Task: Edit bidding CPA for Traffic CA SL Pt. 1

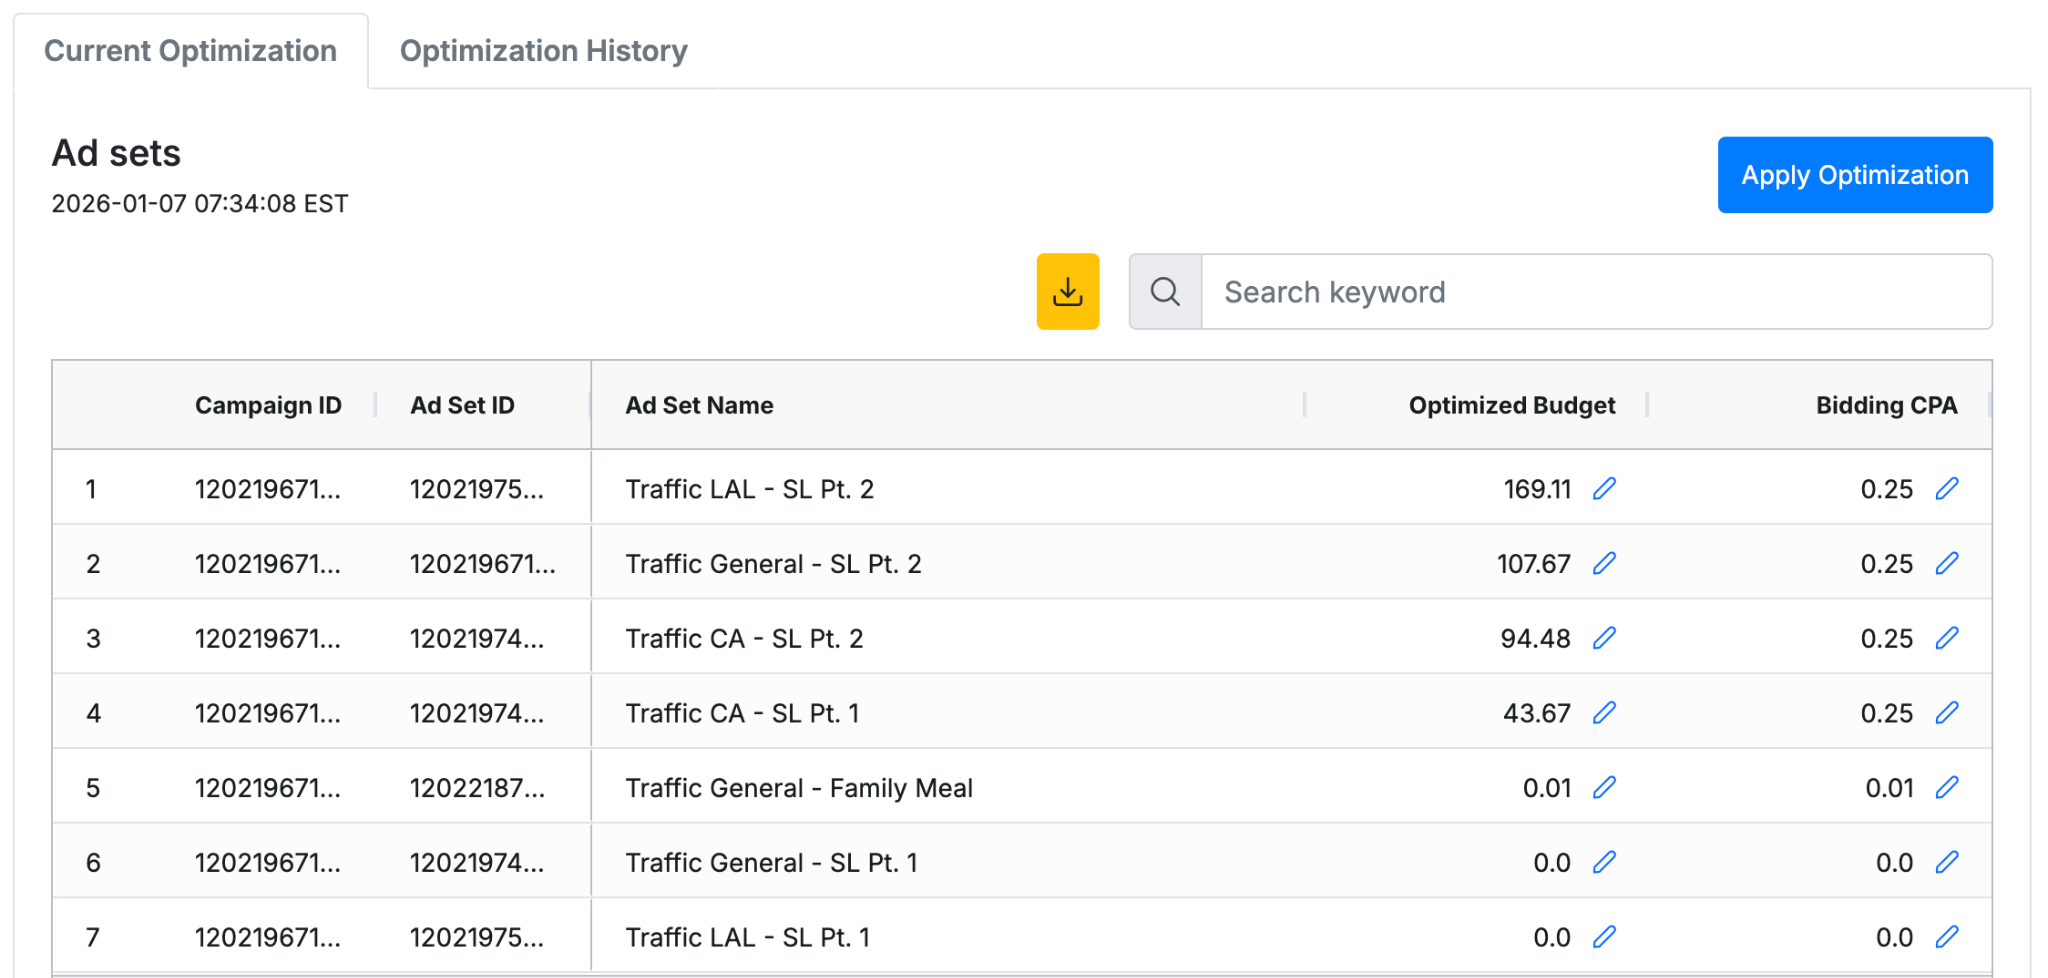Action: click(x=1946, y=712)
